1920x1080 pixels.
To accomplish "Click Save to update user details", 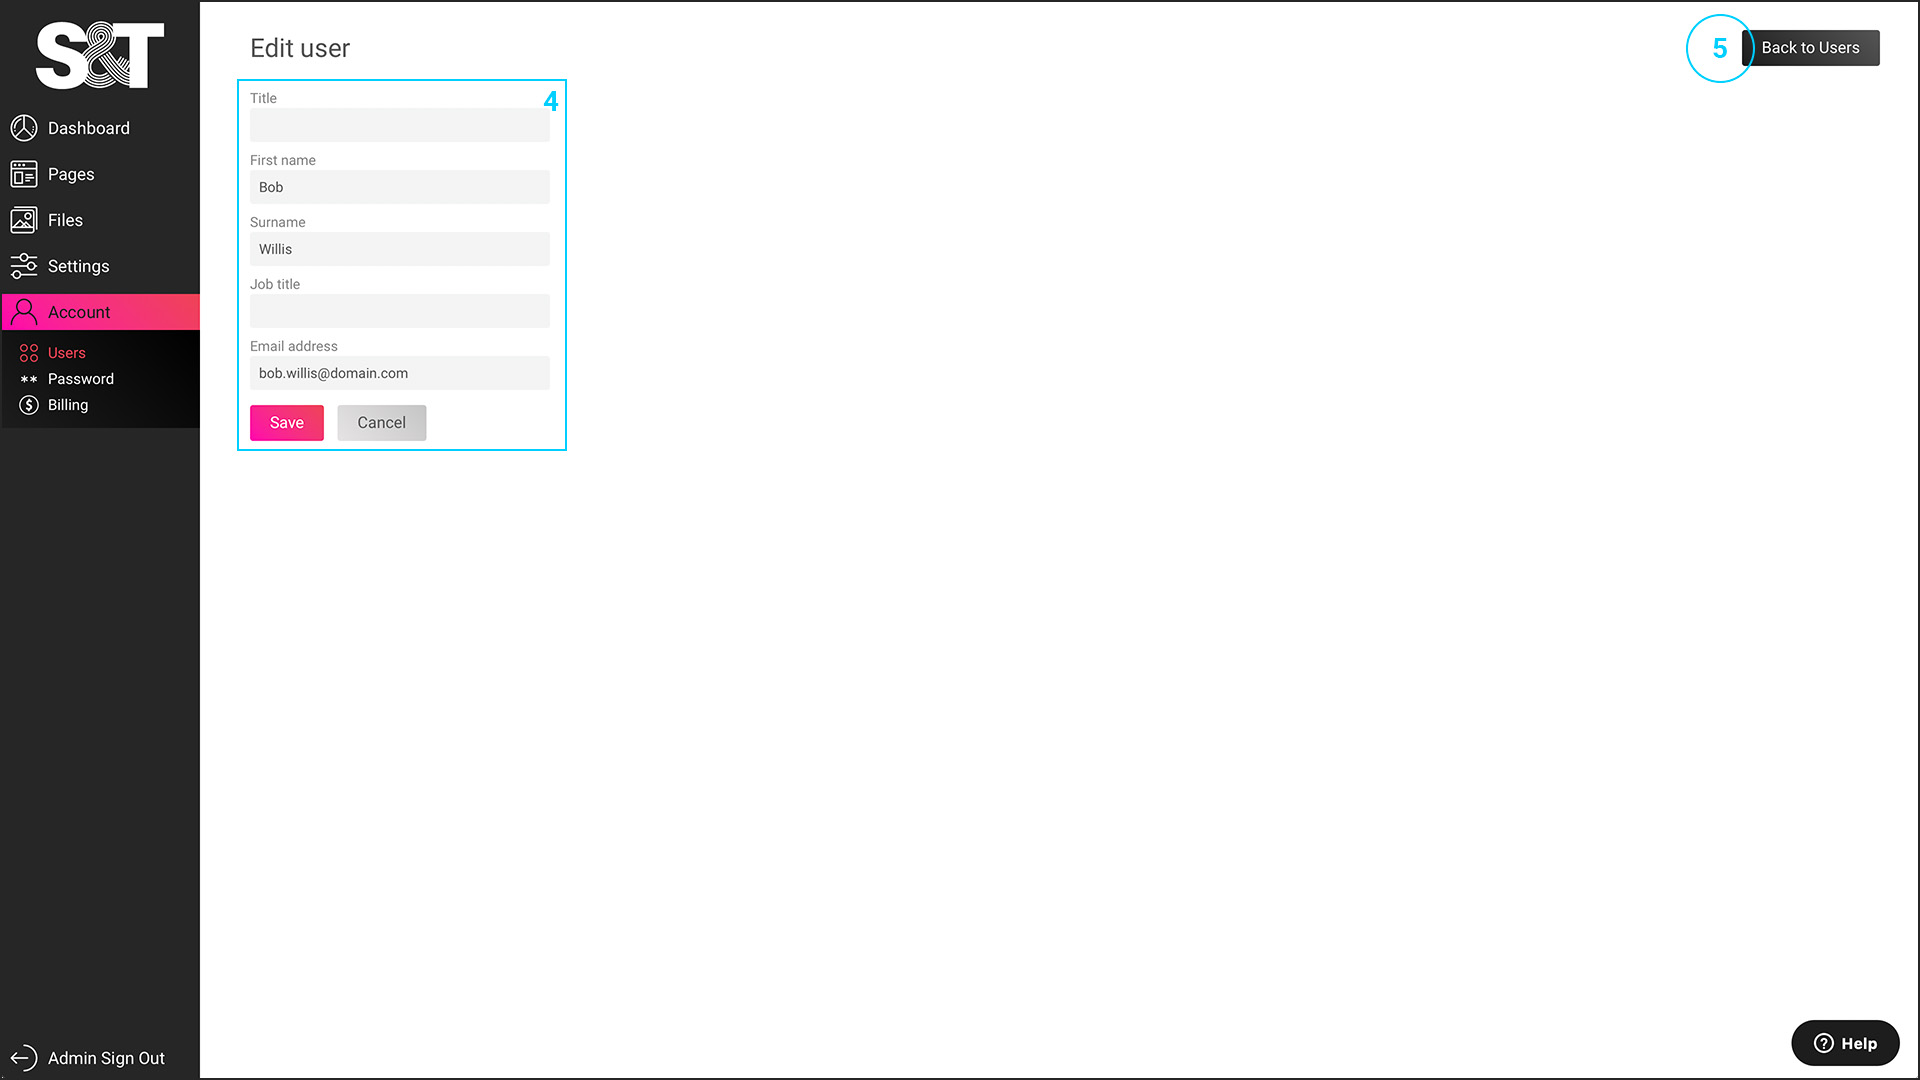I will click(286, 422).
